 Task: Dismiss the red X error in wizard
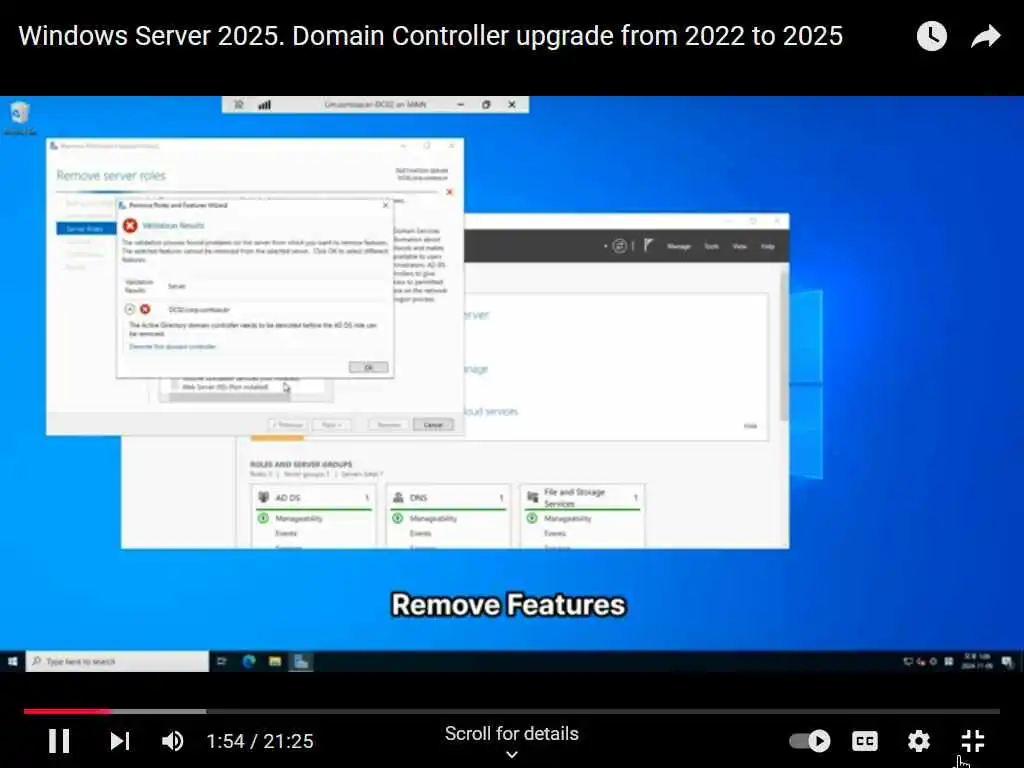449,192
